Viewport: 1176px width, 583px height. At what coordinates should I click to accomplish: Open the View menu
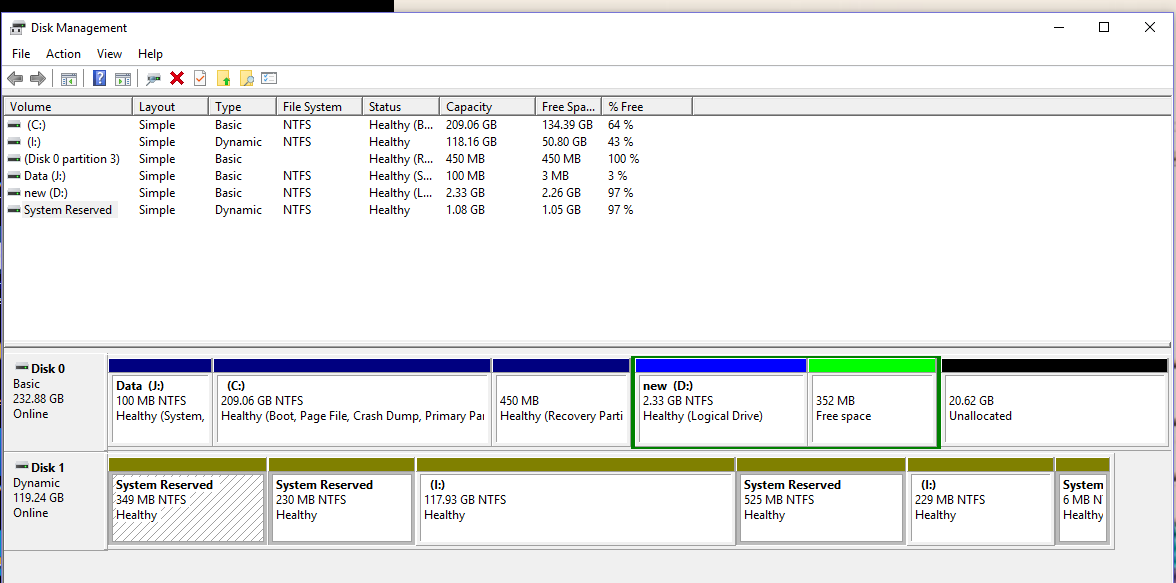click(109, 54)
